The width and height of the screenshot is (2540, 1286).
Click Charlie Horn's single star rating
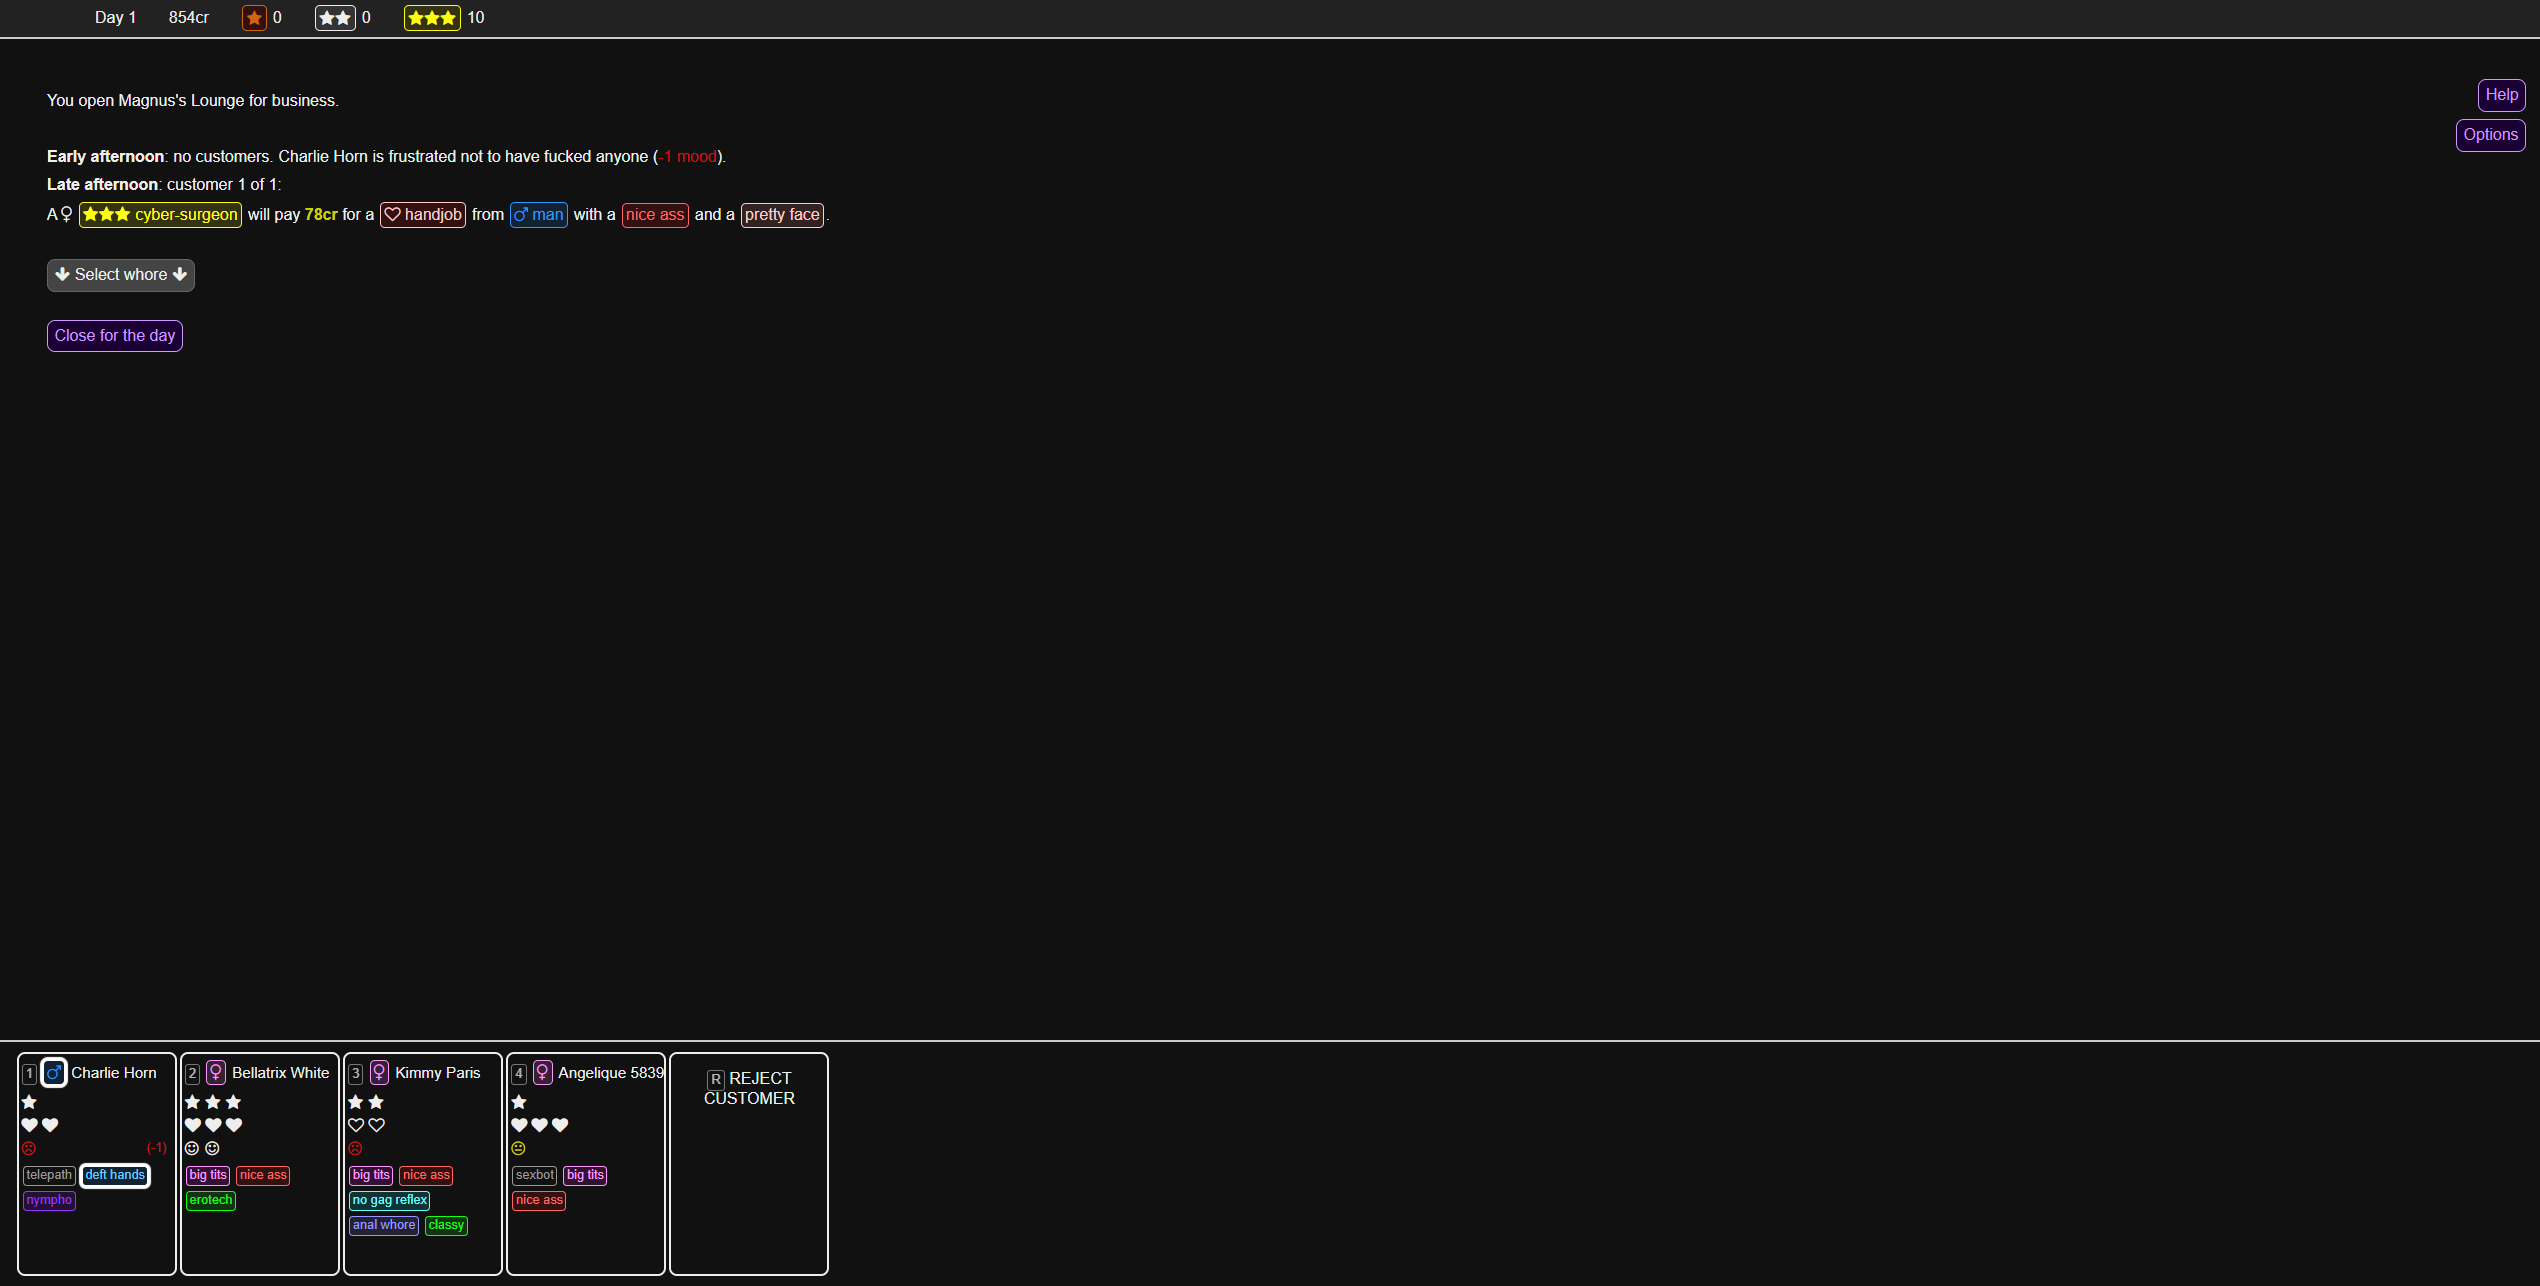coord(30,1102)
